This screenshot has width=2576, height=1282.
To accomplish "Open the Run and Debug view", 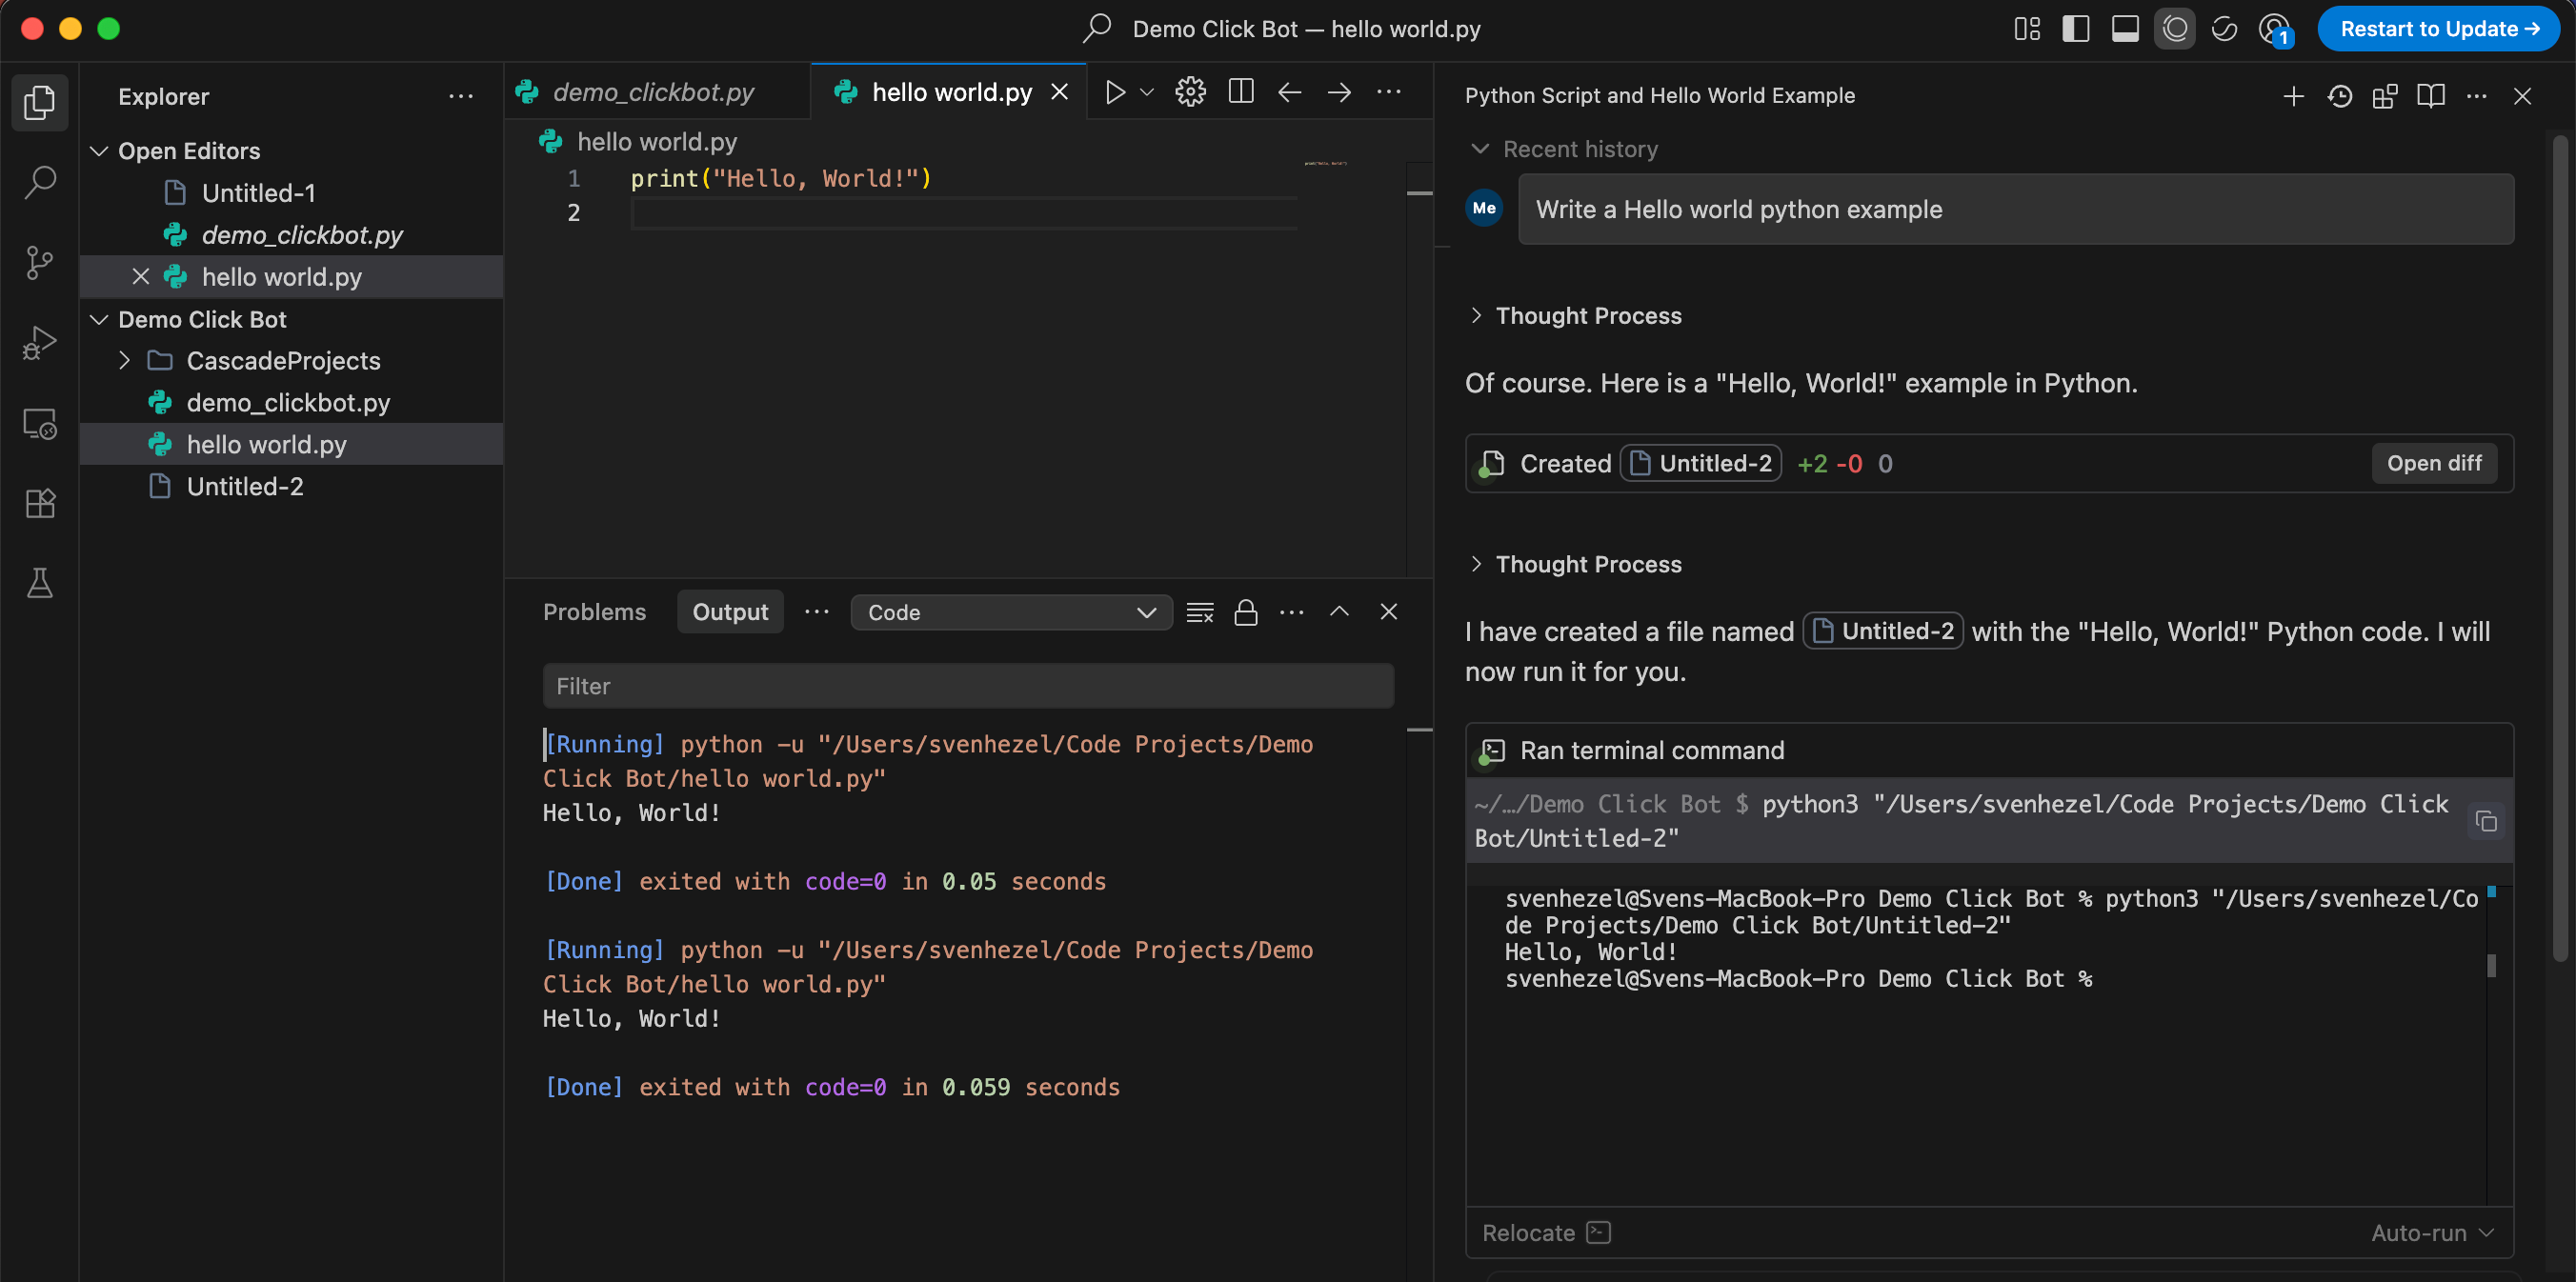I will [x=39, y=343].
